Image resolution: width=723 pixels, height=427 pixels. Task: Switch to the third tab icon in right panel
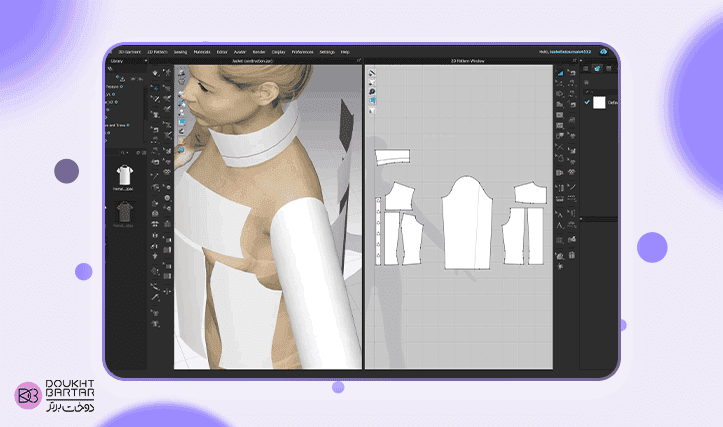pyautogui.click(x=609, y=68)
